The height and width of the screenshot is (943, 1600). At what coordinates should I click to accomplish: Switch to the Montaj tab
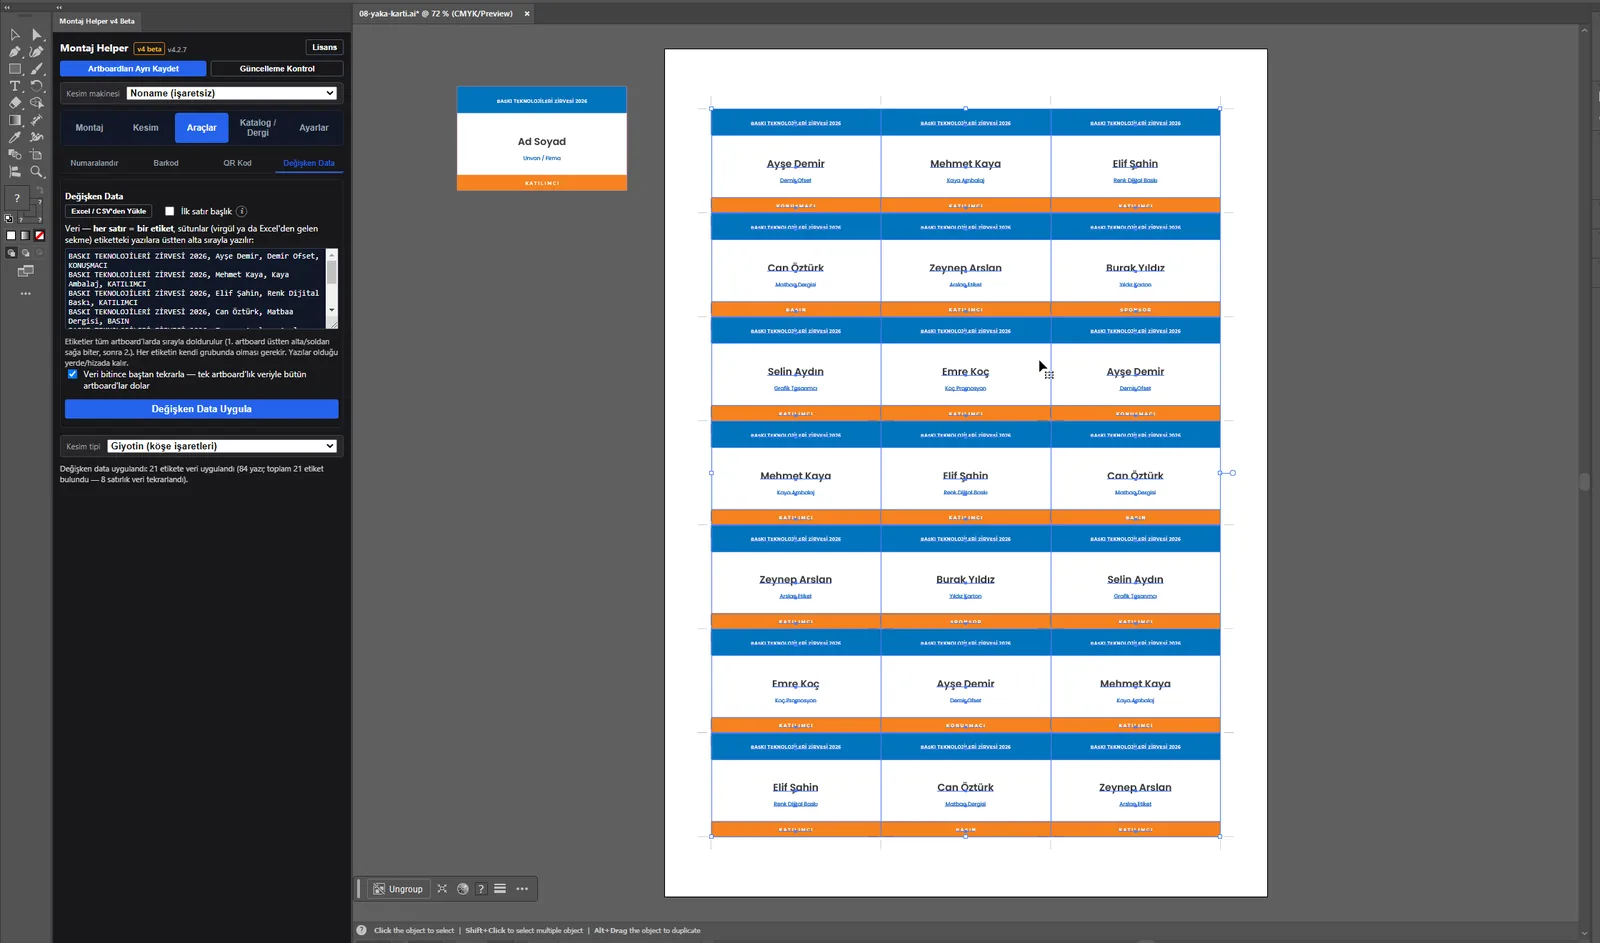point(89,128)
